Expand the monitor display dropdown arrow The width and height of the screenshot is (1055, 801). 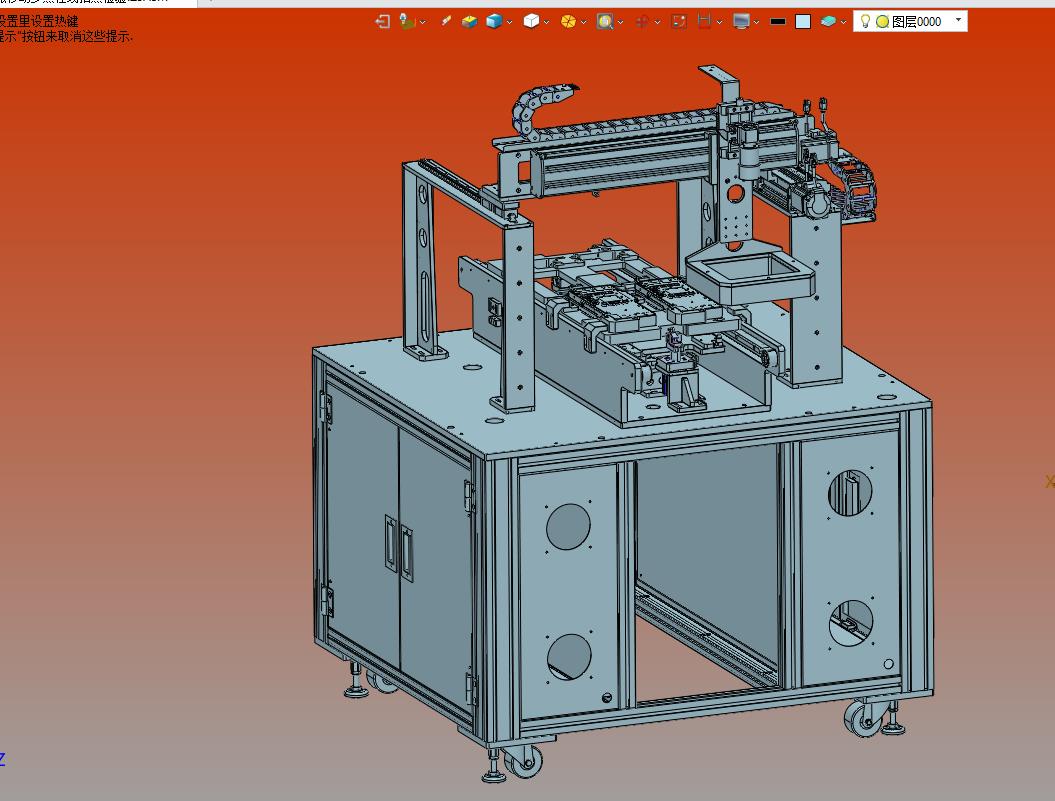tap(756, 22)
